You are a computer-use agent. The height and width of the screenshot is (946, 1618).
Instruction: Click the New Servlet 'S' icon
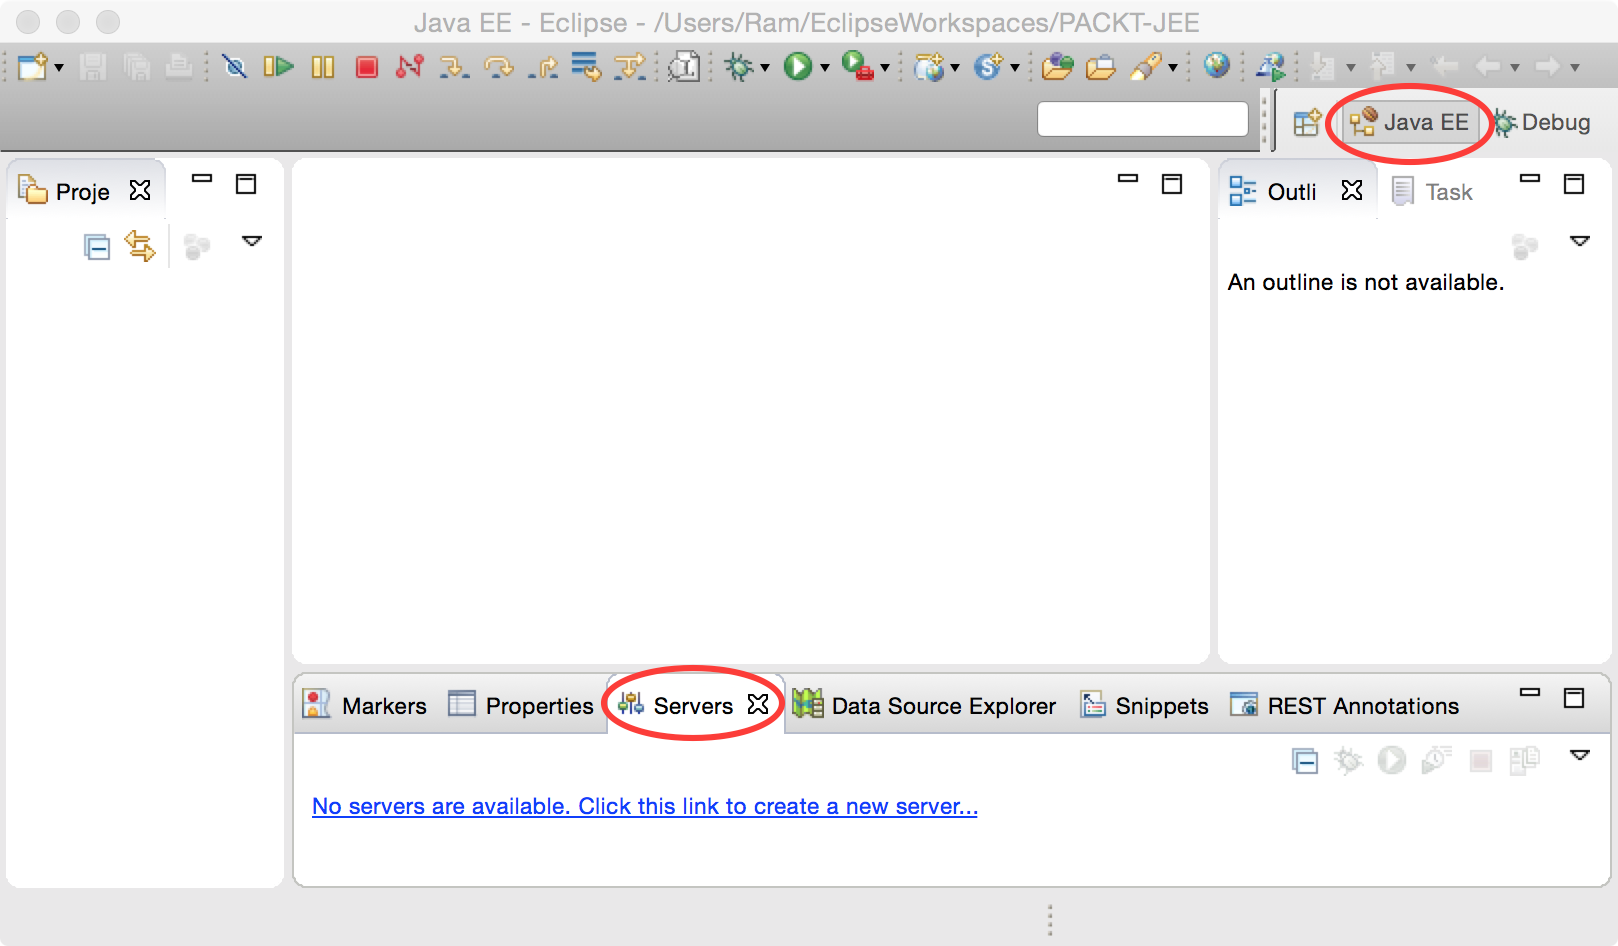[989, 67]
